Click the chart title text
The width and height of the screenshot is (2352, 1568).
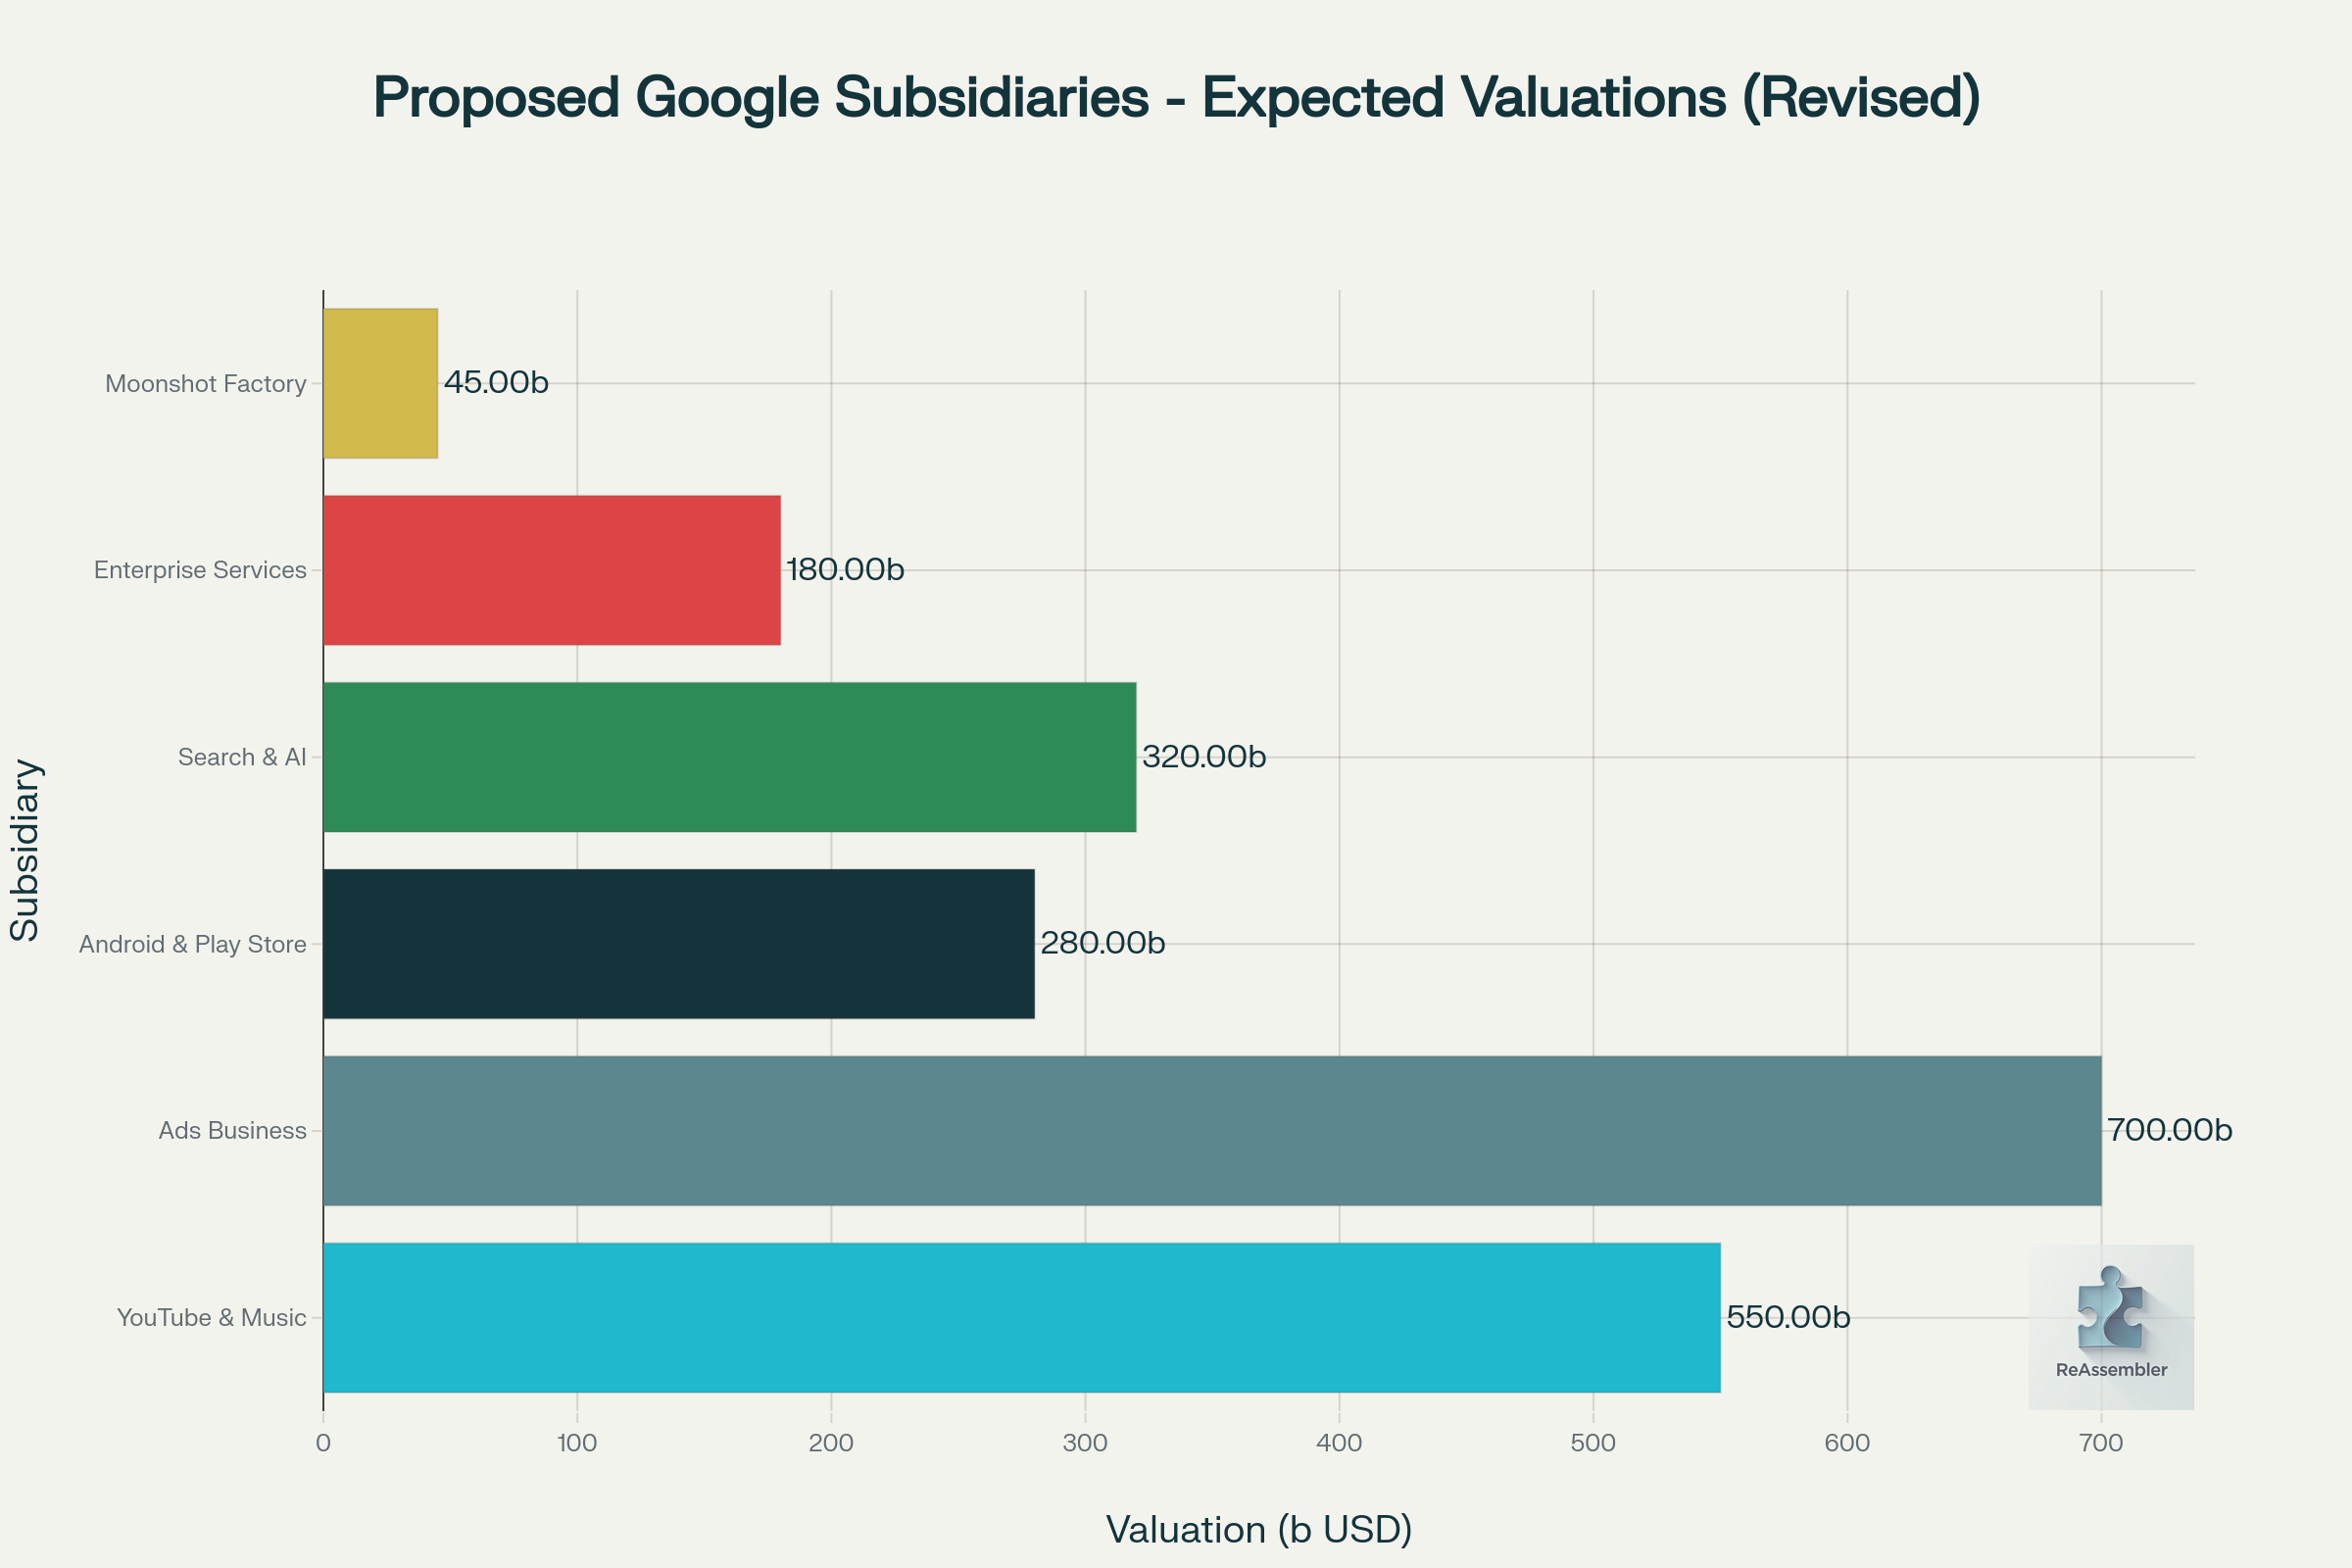coord(1176,98)
